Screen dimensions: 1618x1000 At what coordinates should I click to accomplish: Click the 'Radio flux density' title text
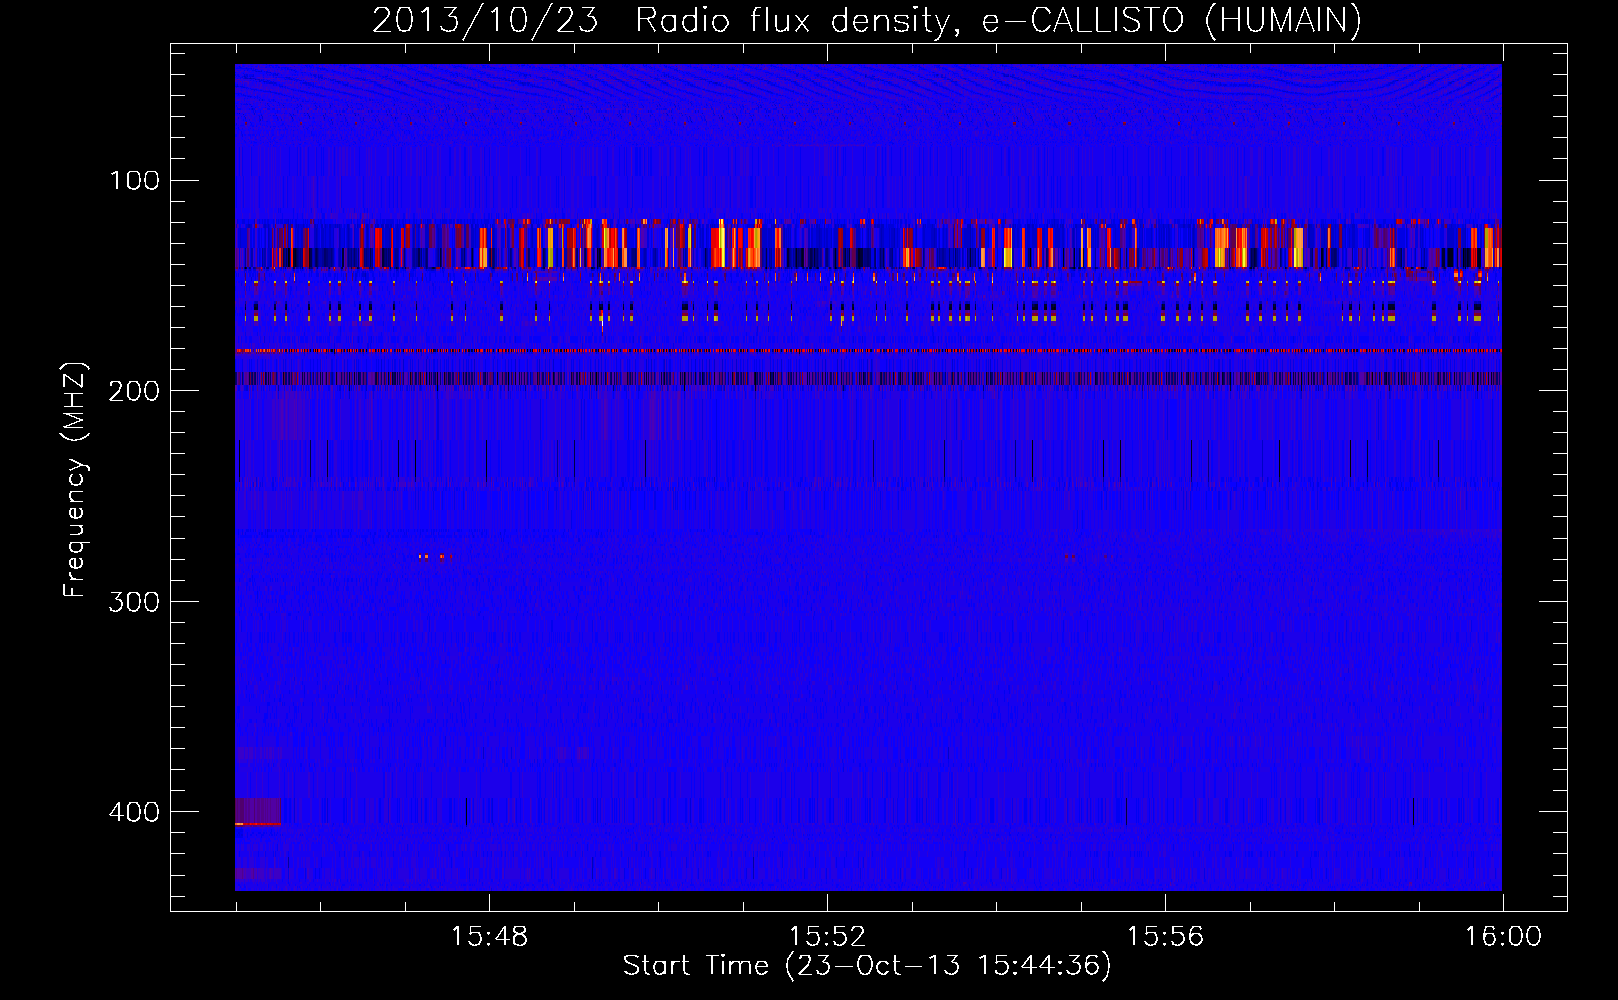(796, 20)
